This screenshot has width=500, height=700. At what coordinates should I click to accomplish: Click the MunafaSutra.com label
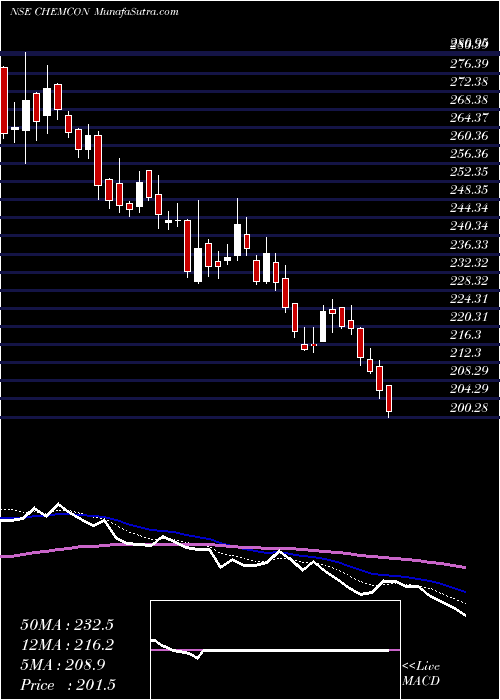pyautogui.click(x=137, y=12)
